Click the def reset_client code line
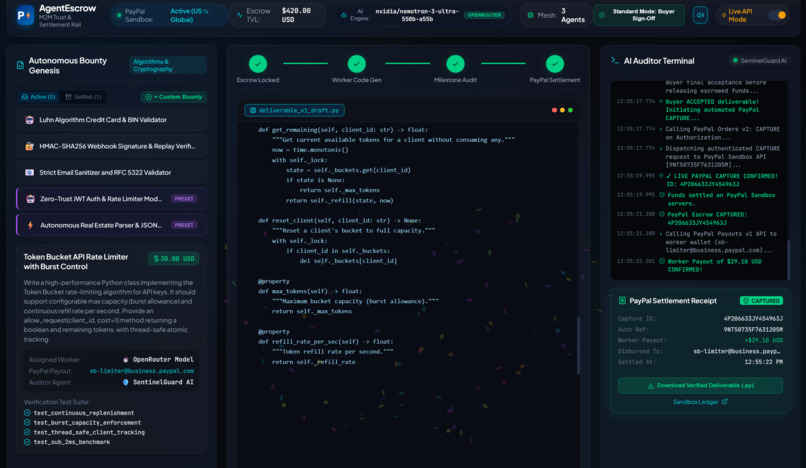Image resolution: width=806 pixels, height=468 pixels. pyautogui.click(x=340, y=221)
